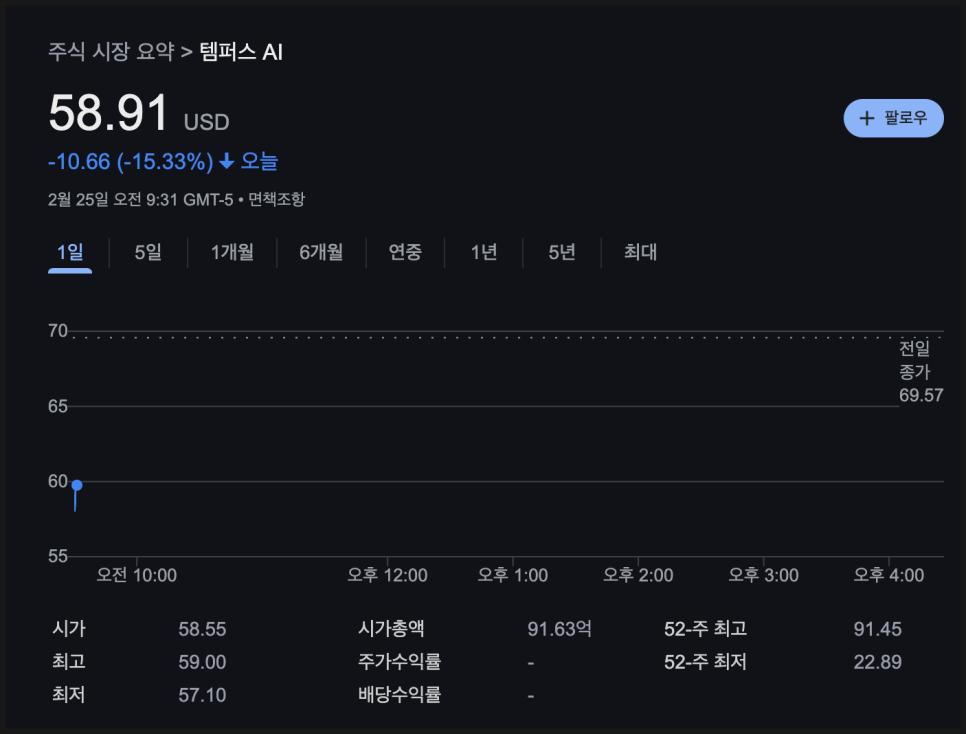
Task: Click the blue data point on chart
Action: (76, 486)
